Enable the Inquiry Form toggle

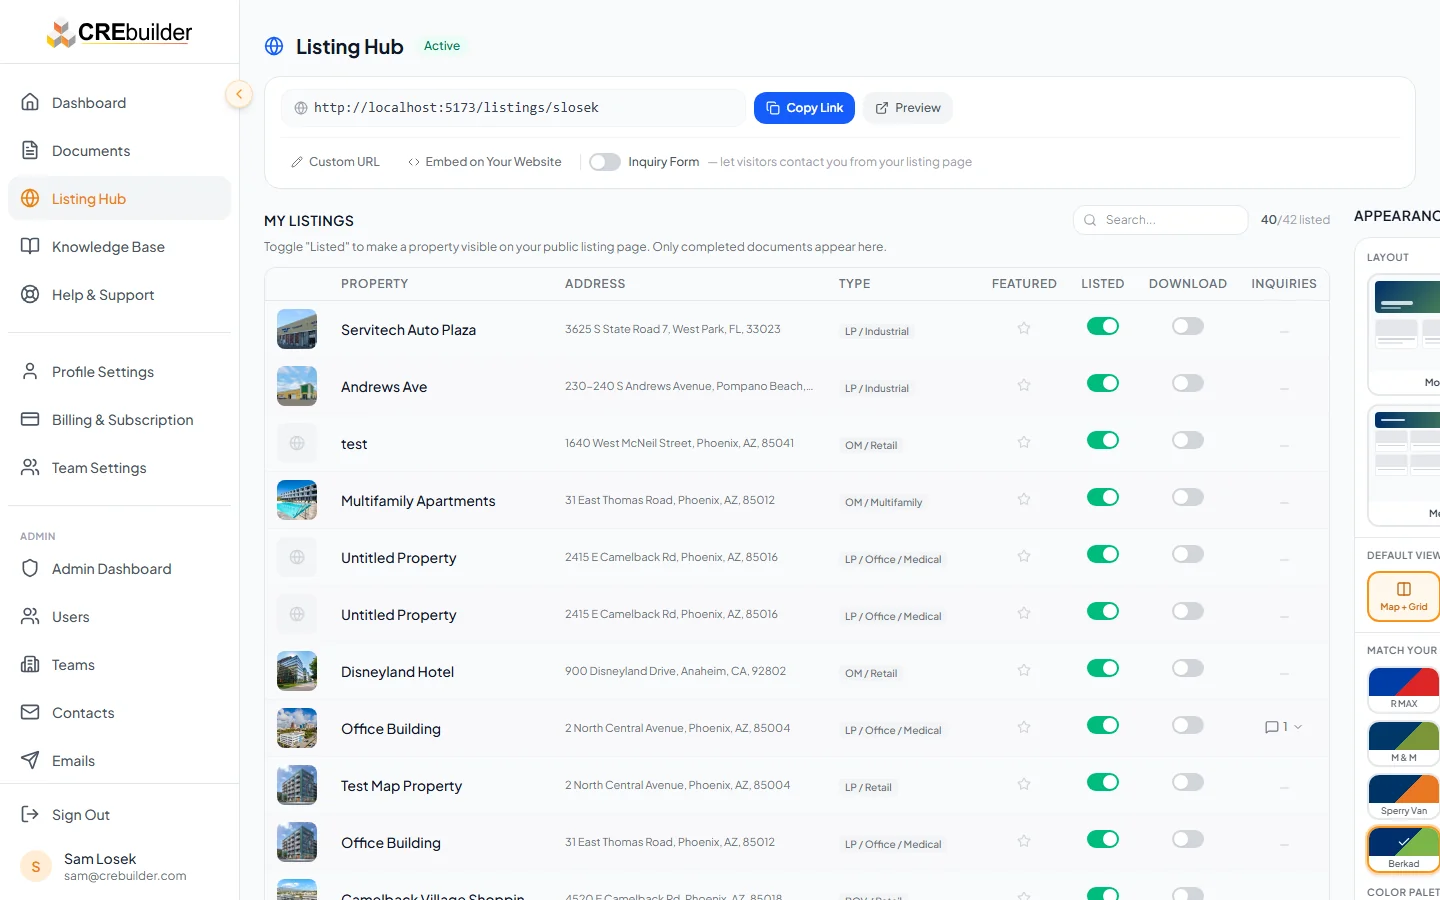click(x=604, y=161)
